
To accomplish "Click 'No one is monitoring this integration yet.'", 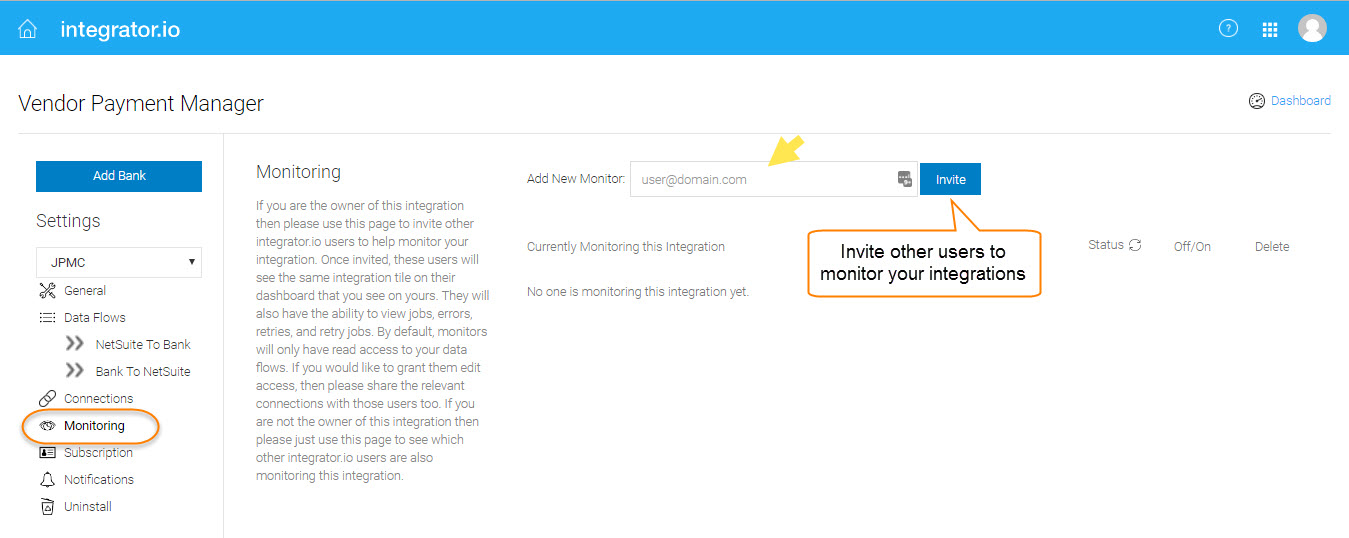I will coord(638,292).
